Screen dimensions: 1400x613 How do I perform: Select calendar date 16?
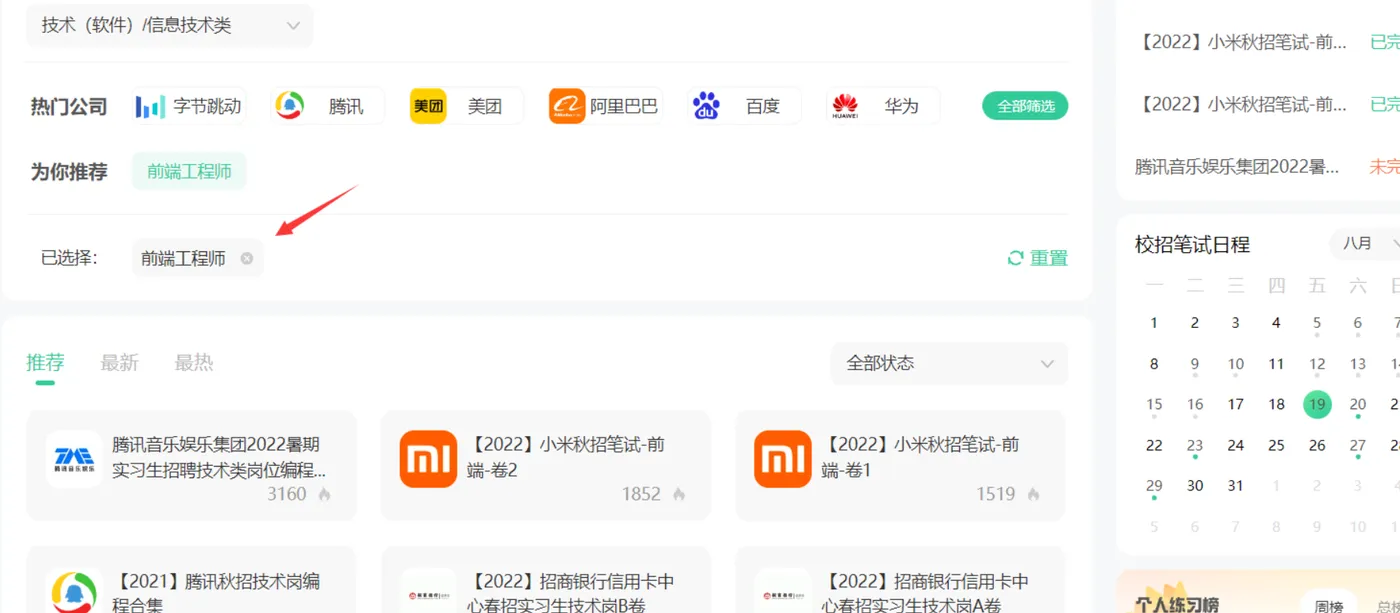coord(1195,405)
